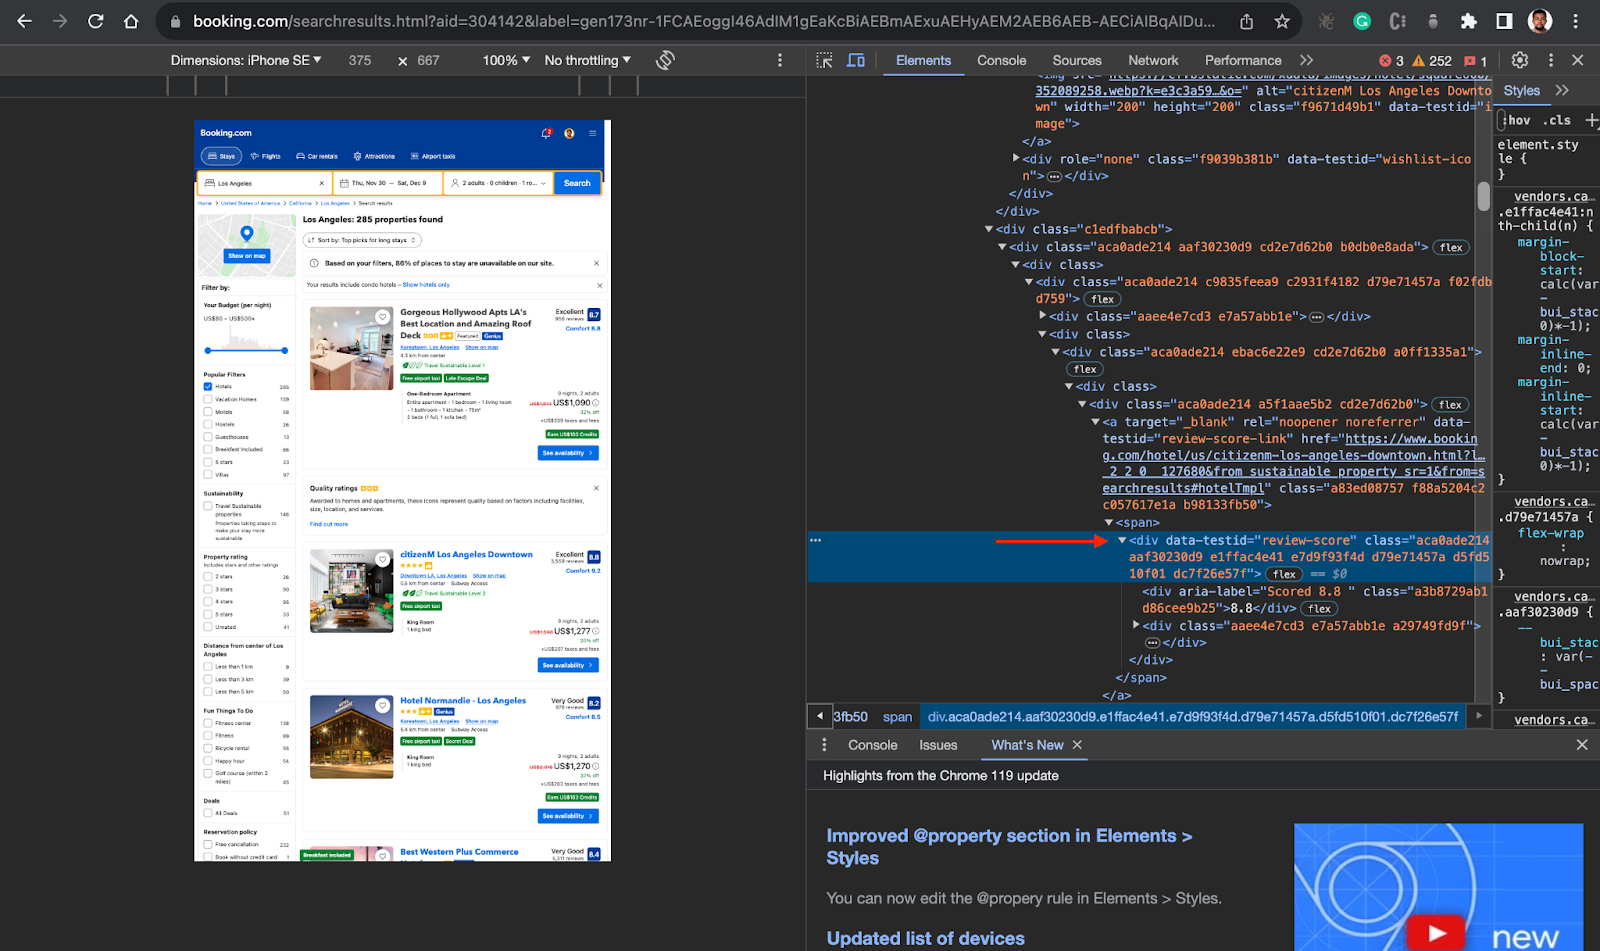The height and width of the screenshot is (951, 1600).
Task: Activate the inspect element picker
Action: 824,60
